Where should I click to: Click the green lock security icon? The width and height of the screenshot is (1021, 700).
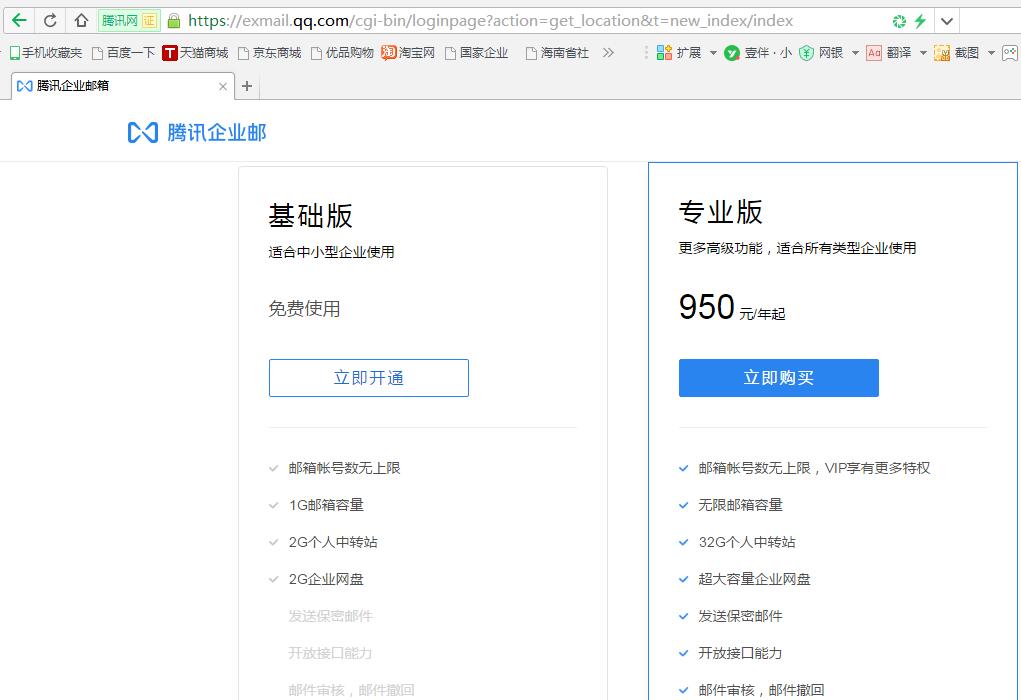pyautogui.click(x=174, y=21)
